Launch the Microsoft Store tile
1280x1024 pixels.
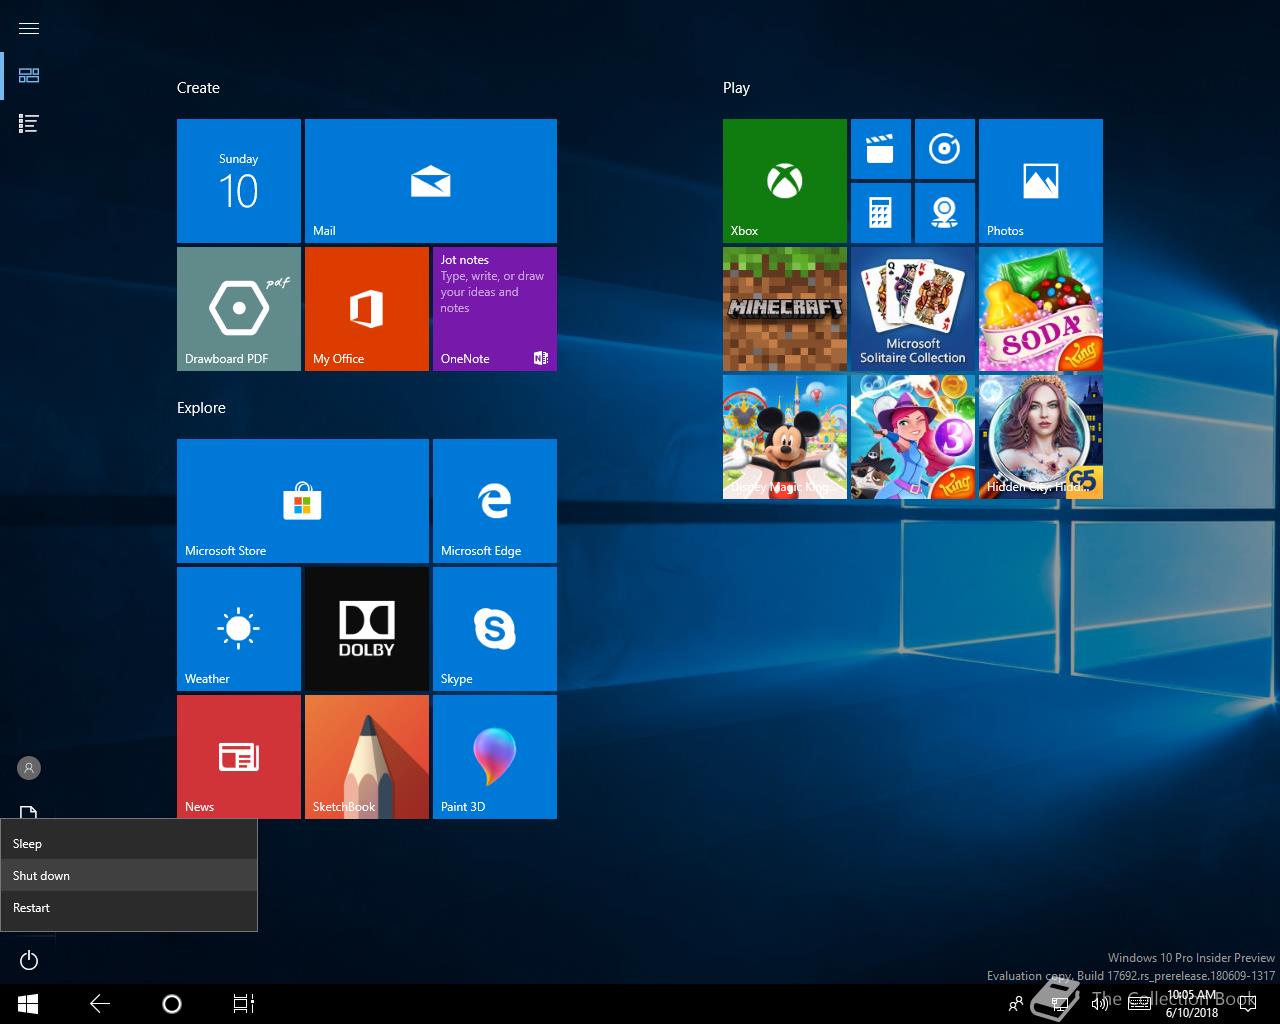[x=303, y=501]
